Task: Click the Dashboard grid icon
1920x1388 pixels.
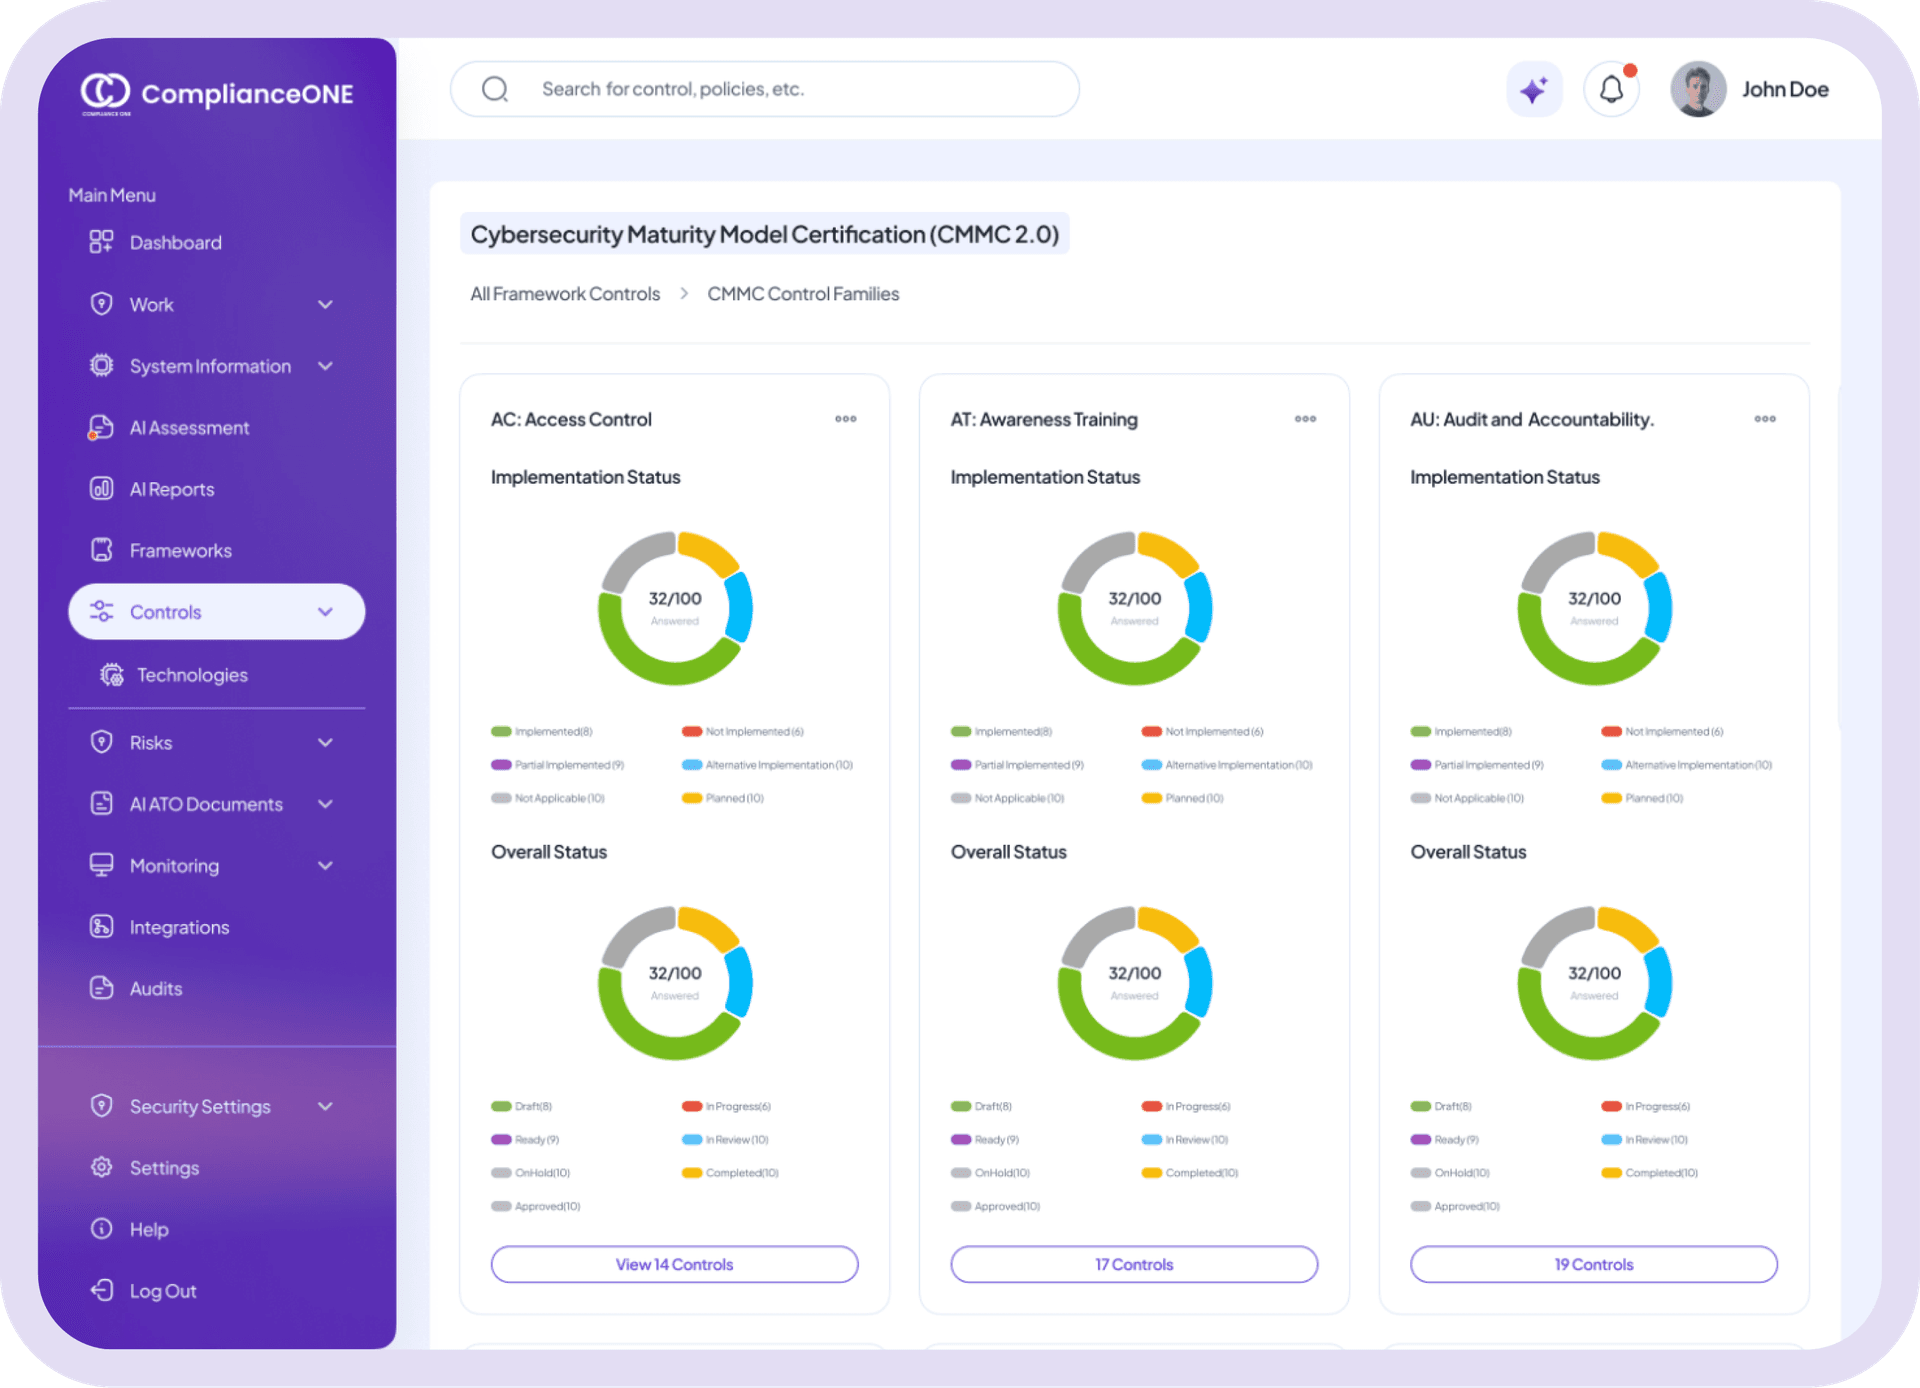Action: point(101,242)
